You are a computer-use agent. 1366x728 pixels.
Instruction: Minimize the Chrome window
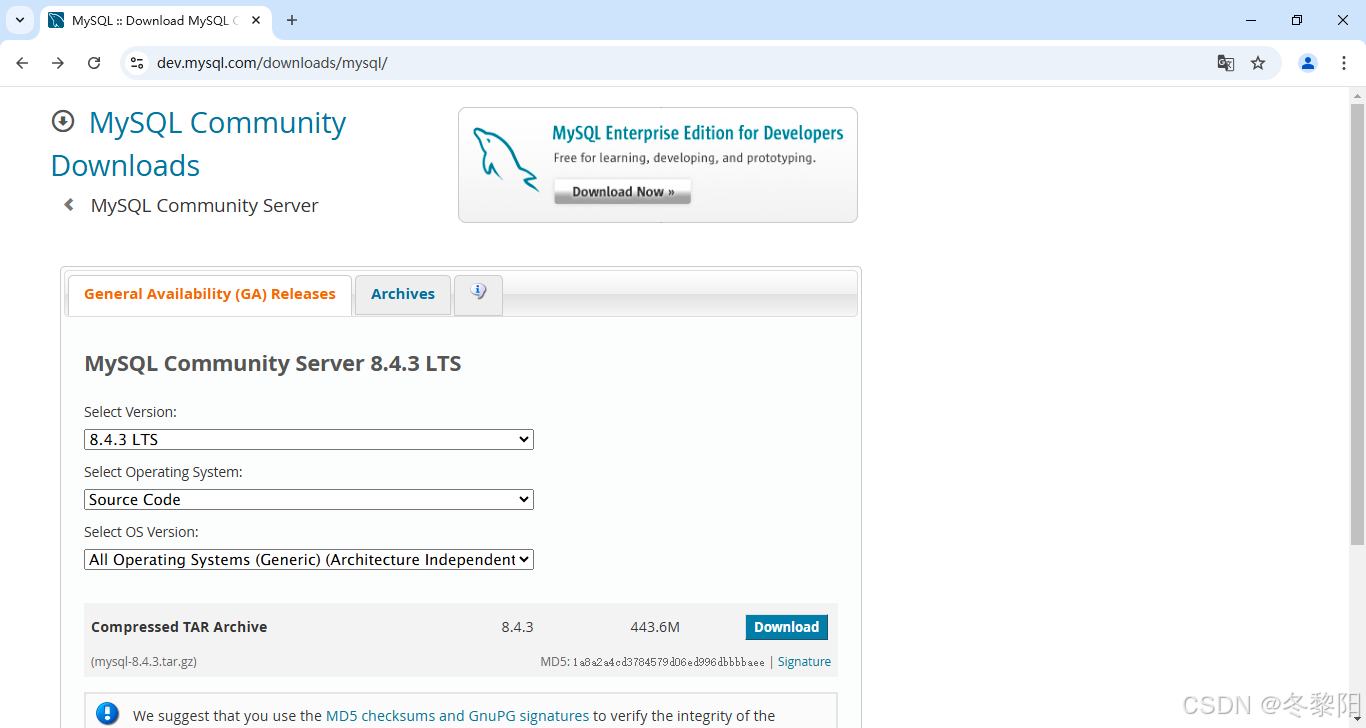(1251, 20)
